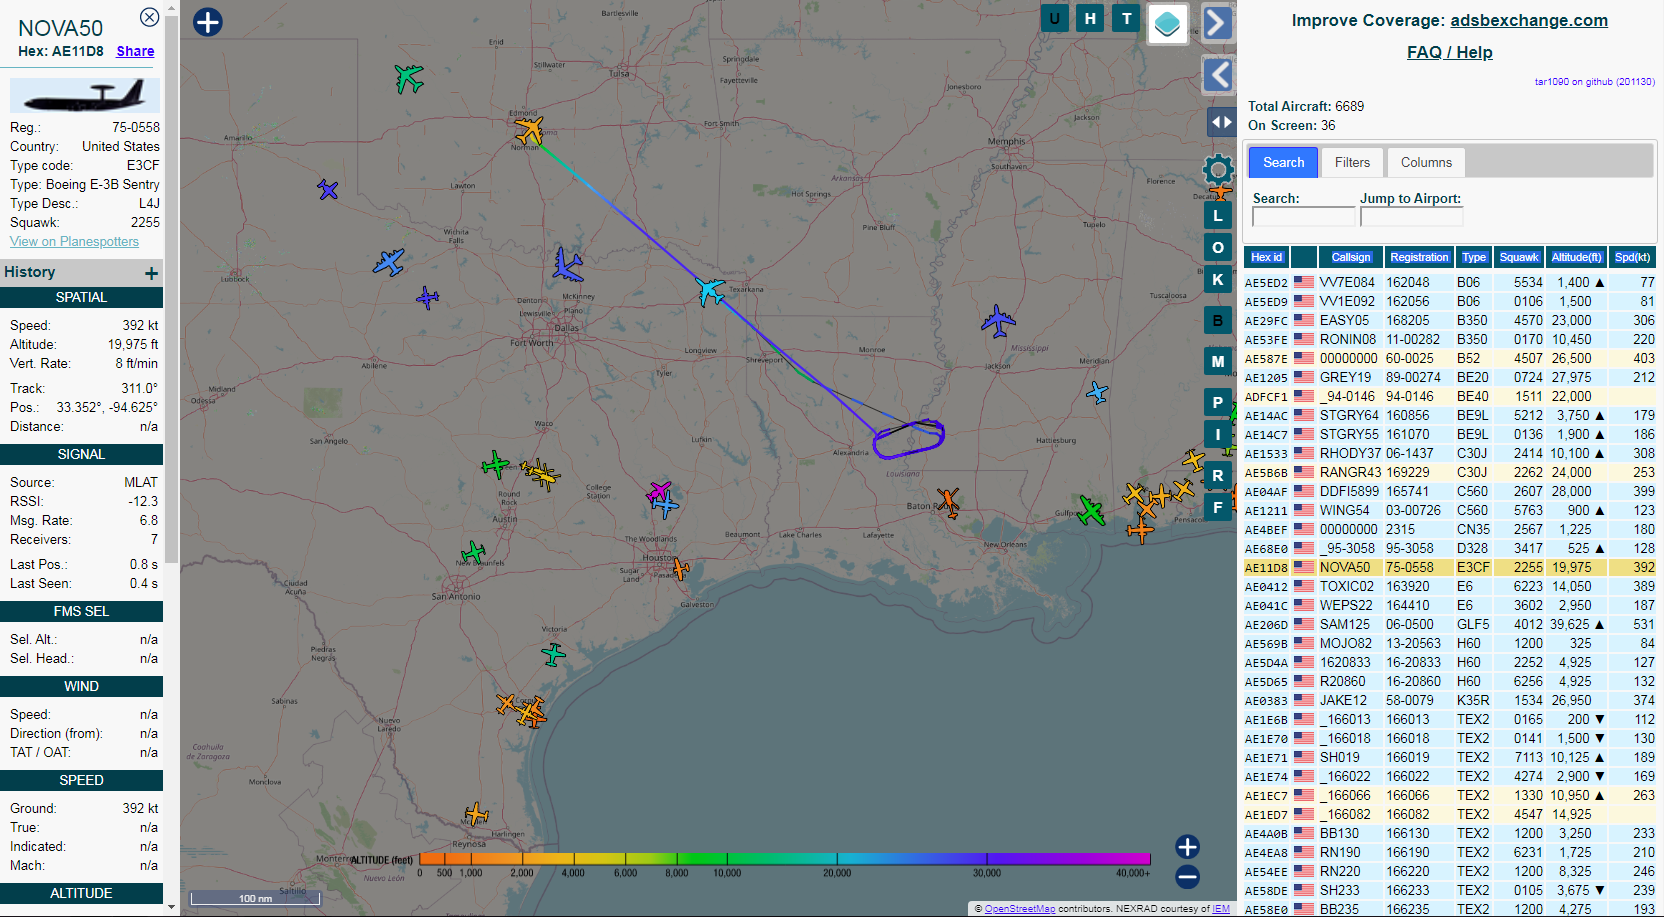The image size is (1664, 917).
Task: Toggle the L map button
Action: 1217,216
